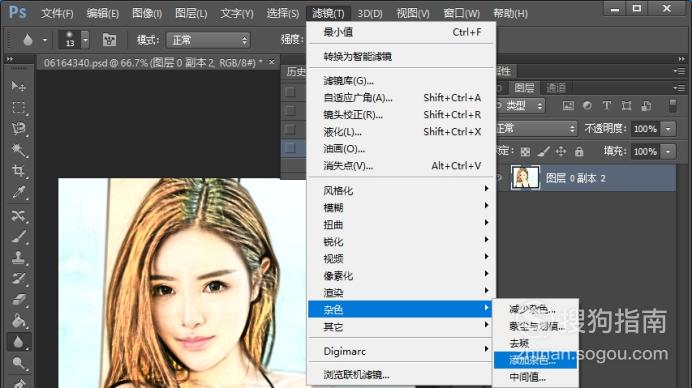Screen dimensions: 692x388
Task: Open the 图层(L) menu
Action: 191,13
